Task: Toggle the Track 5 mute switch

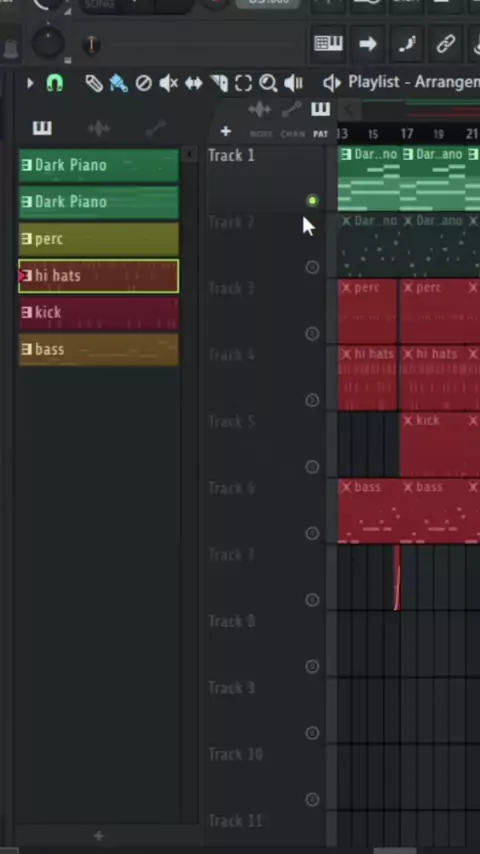Action: click(312, 467)
